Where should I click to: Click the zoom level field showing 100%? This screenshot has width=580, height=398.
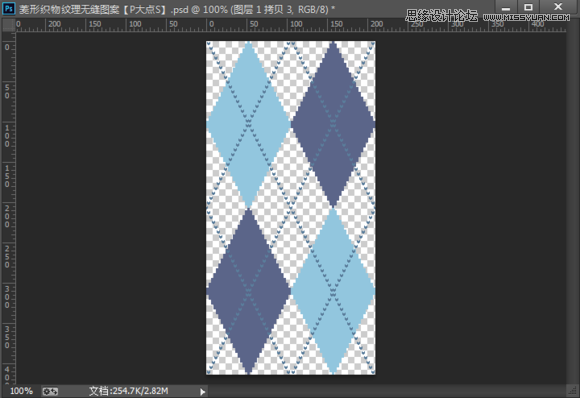pyautogui.click(x=21, y=391)
